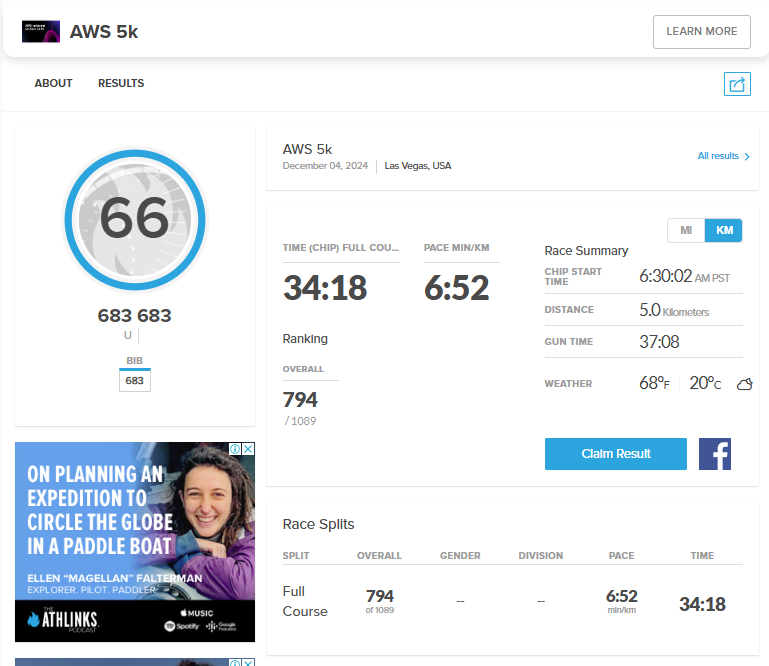This screenshot has height=666, width=769.
Task: Click the LEARN MORE button
Action: point(701,31)
